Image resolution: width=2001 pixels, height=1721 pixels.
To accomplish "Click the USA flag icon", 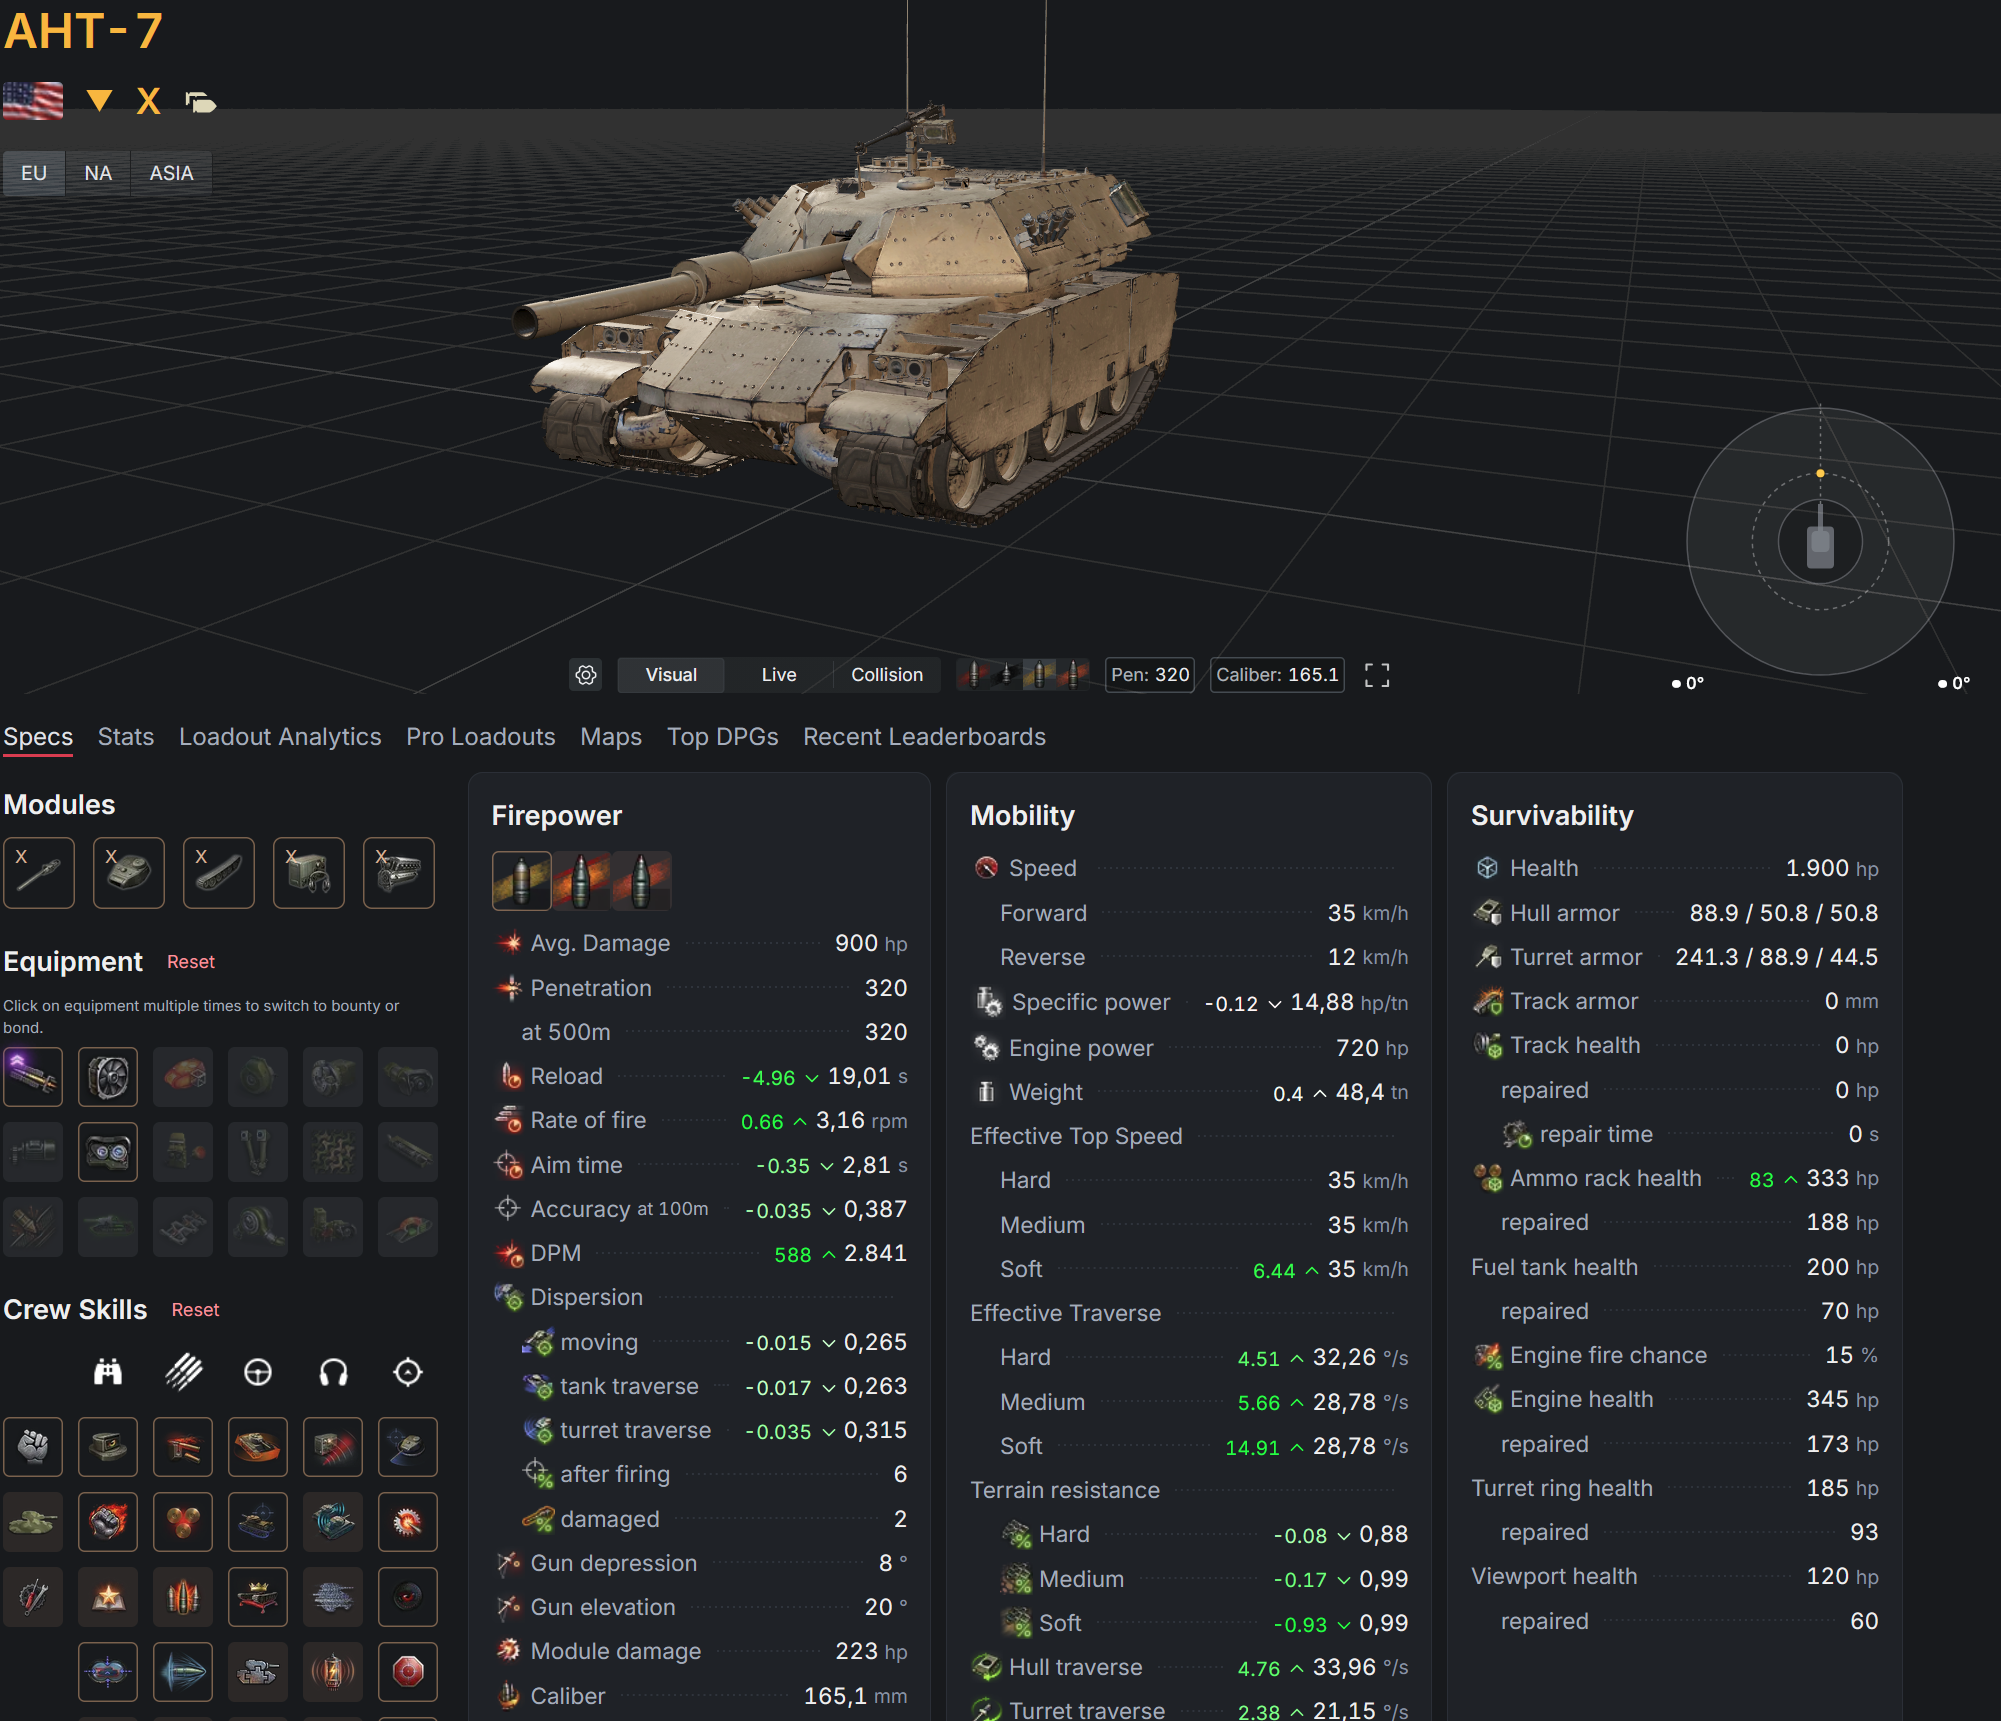I will point(33,101).
